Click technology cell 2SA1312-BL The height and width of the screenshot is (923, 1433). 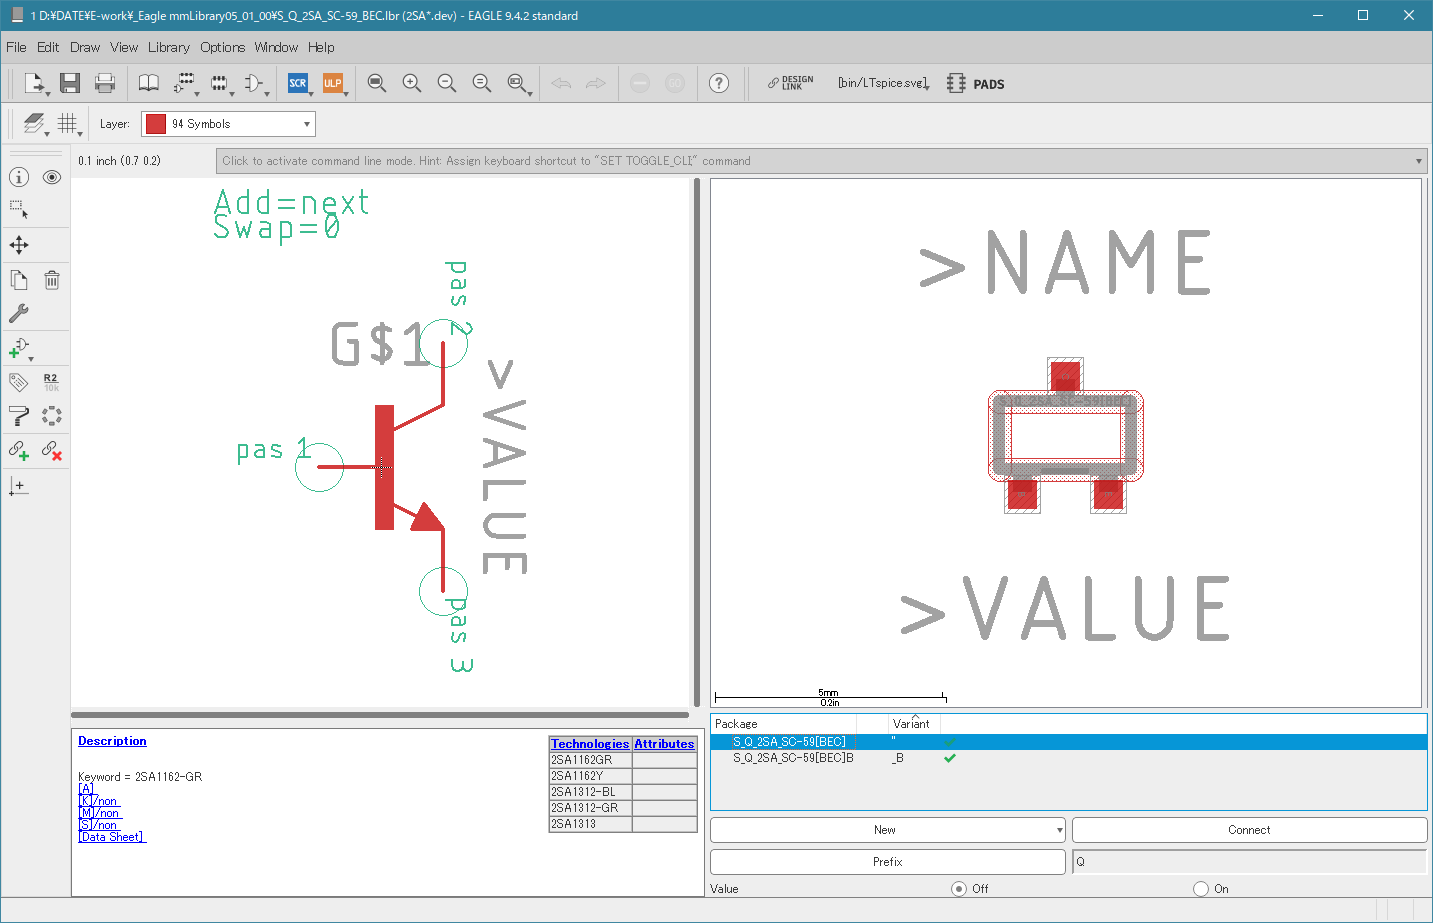591,792
